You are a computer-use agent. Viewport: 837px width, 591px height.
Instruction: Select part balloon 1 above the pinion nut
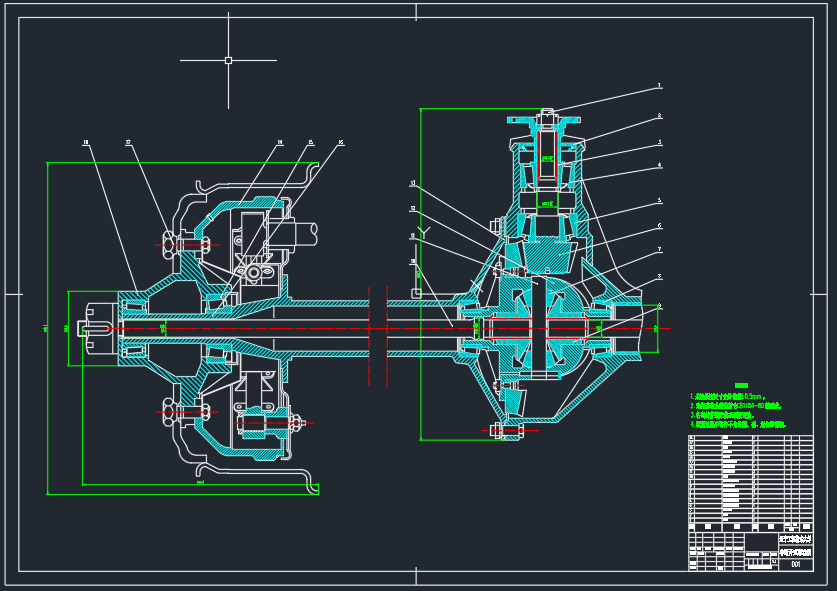[658, 84]
